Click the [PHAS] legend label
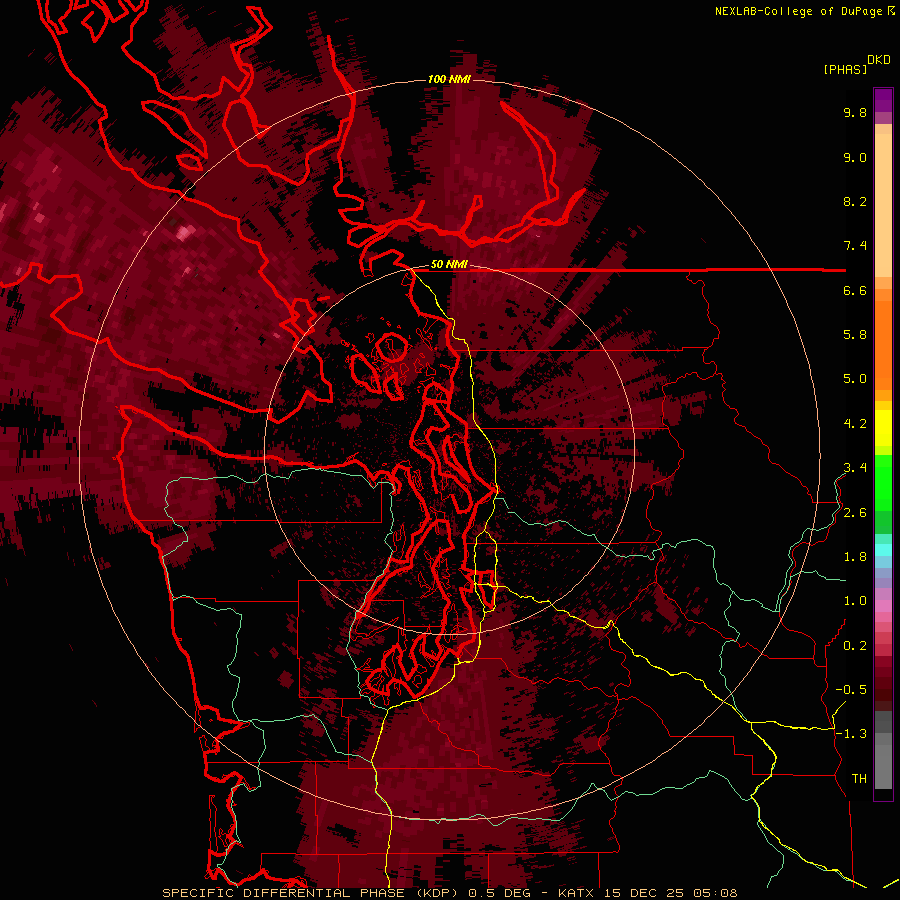900x900 pixels. 845,69
